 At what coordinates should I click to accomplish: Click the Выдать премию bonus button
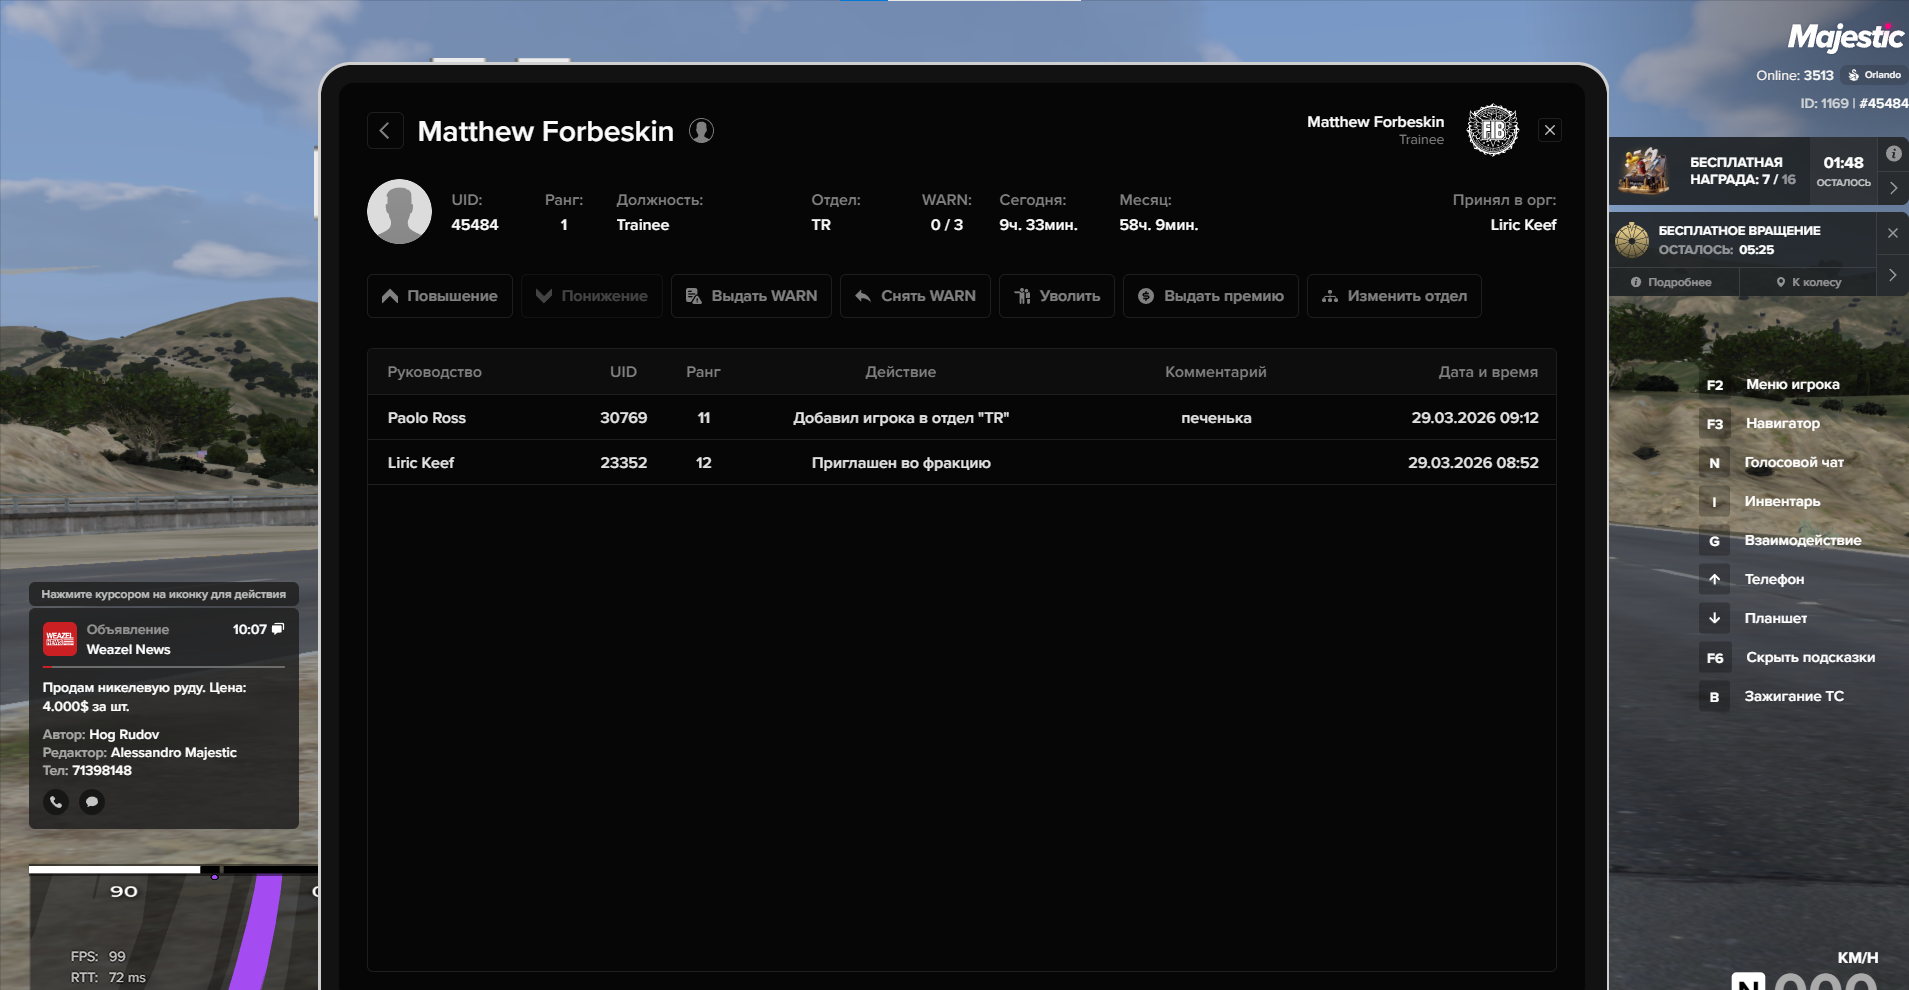pos(1211,296)
